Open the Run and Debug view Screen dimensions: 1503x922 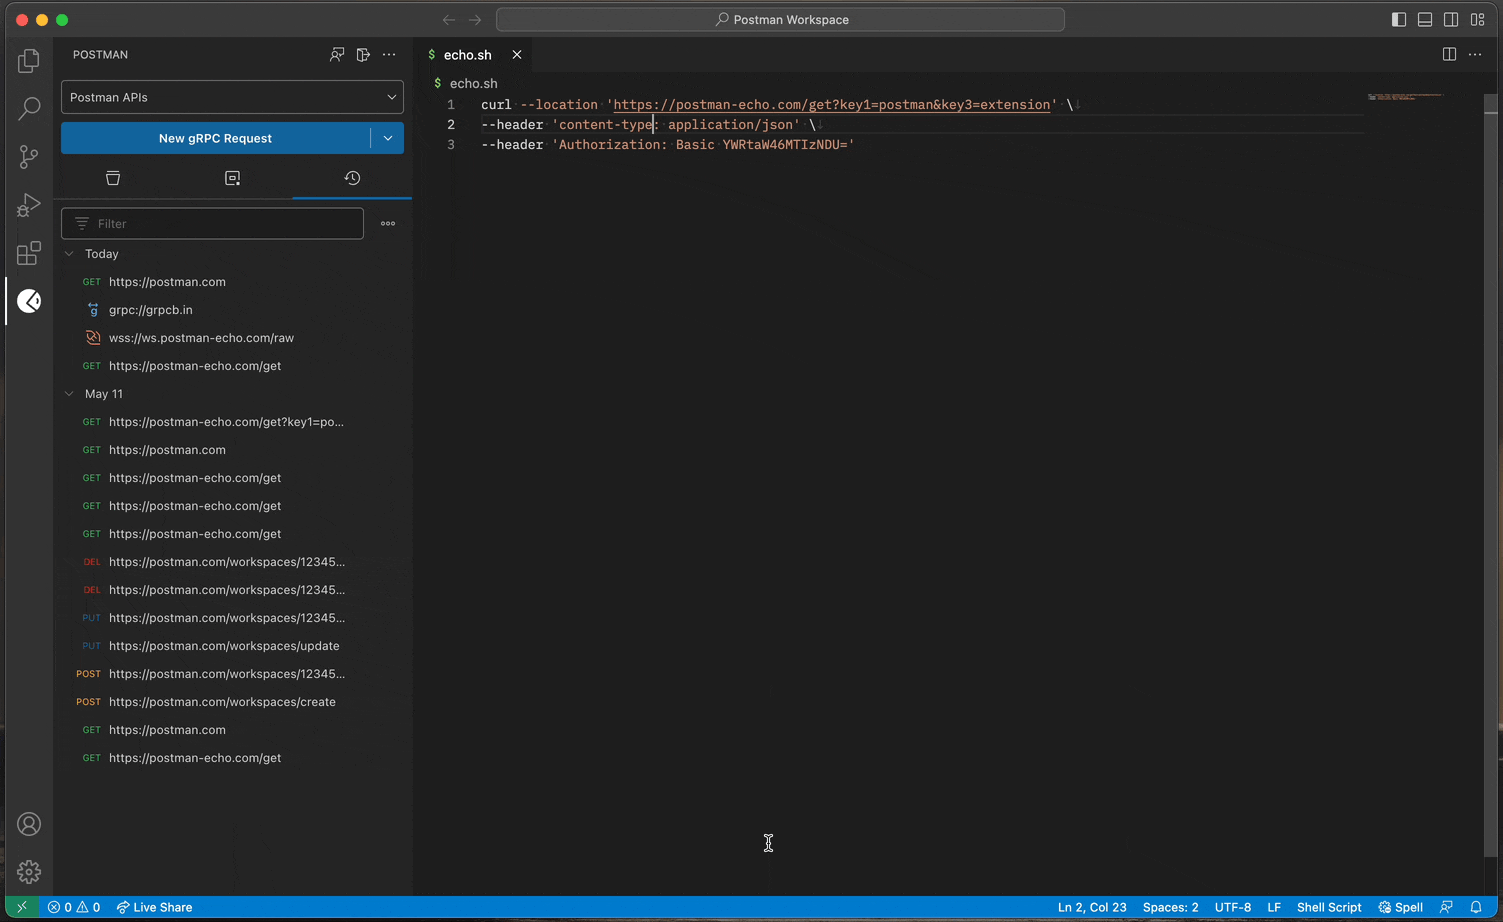[28, 205]
